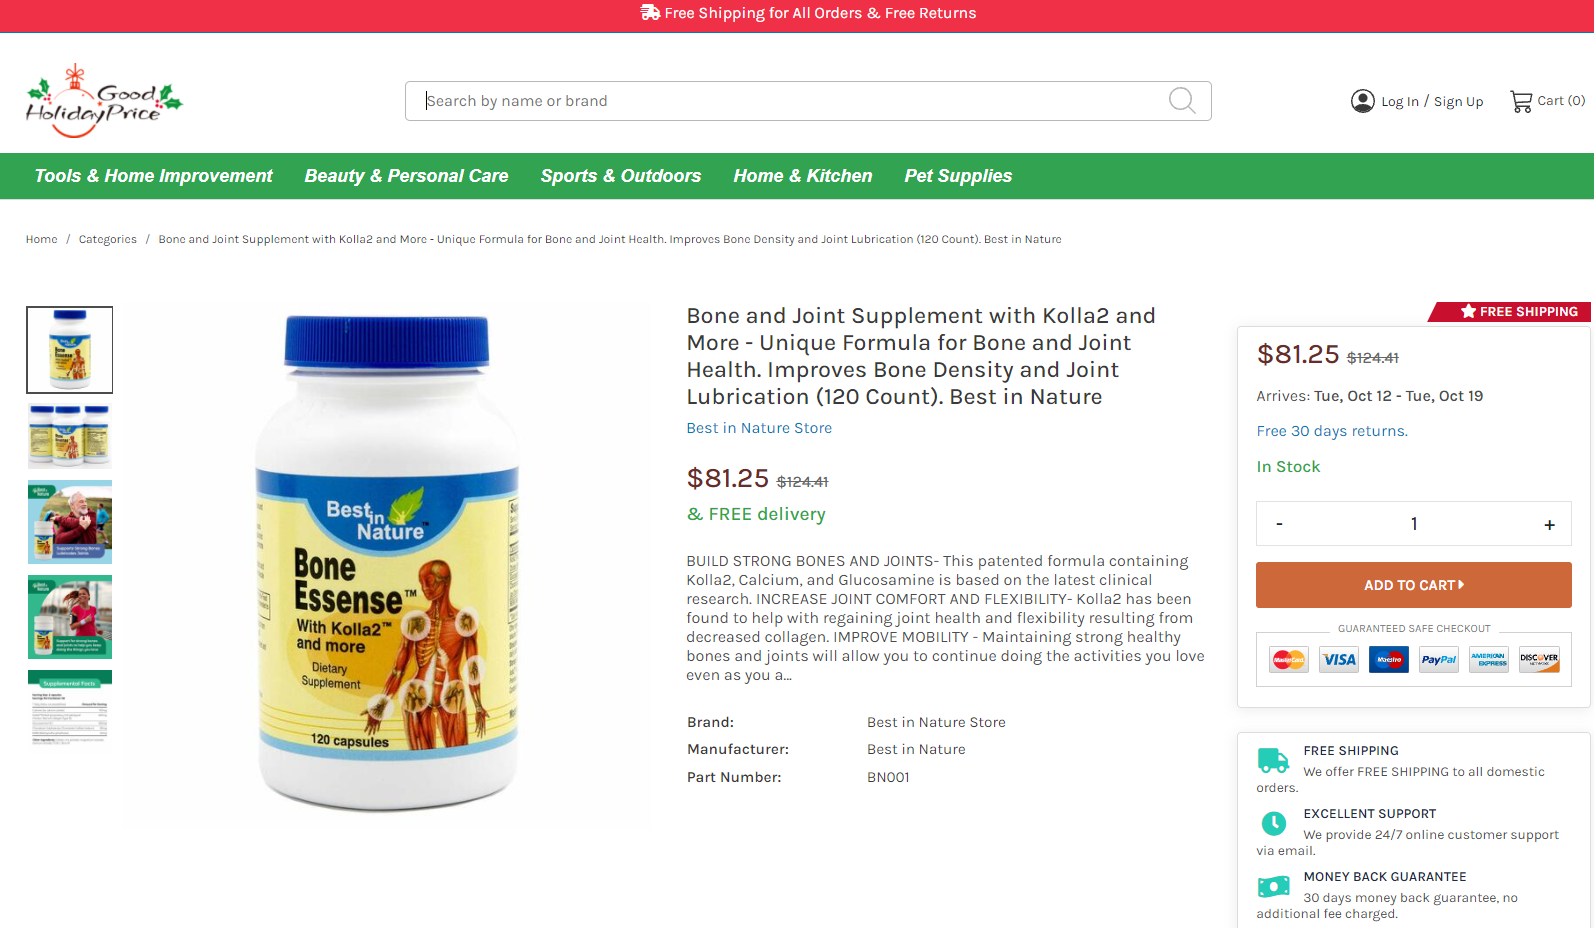
Task: Click the Discover card icon
Action: (1539, 660)
